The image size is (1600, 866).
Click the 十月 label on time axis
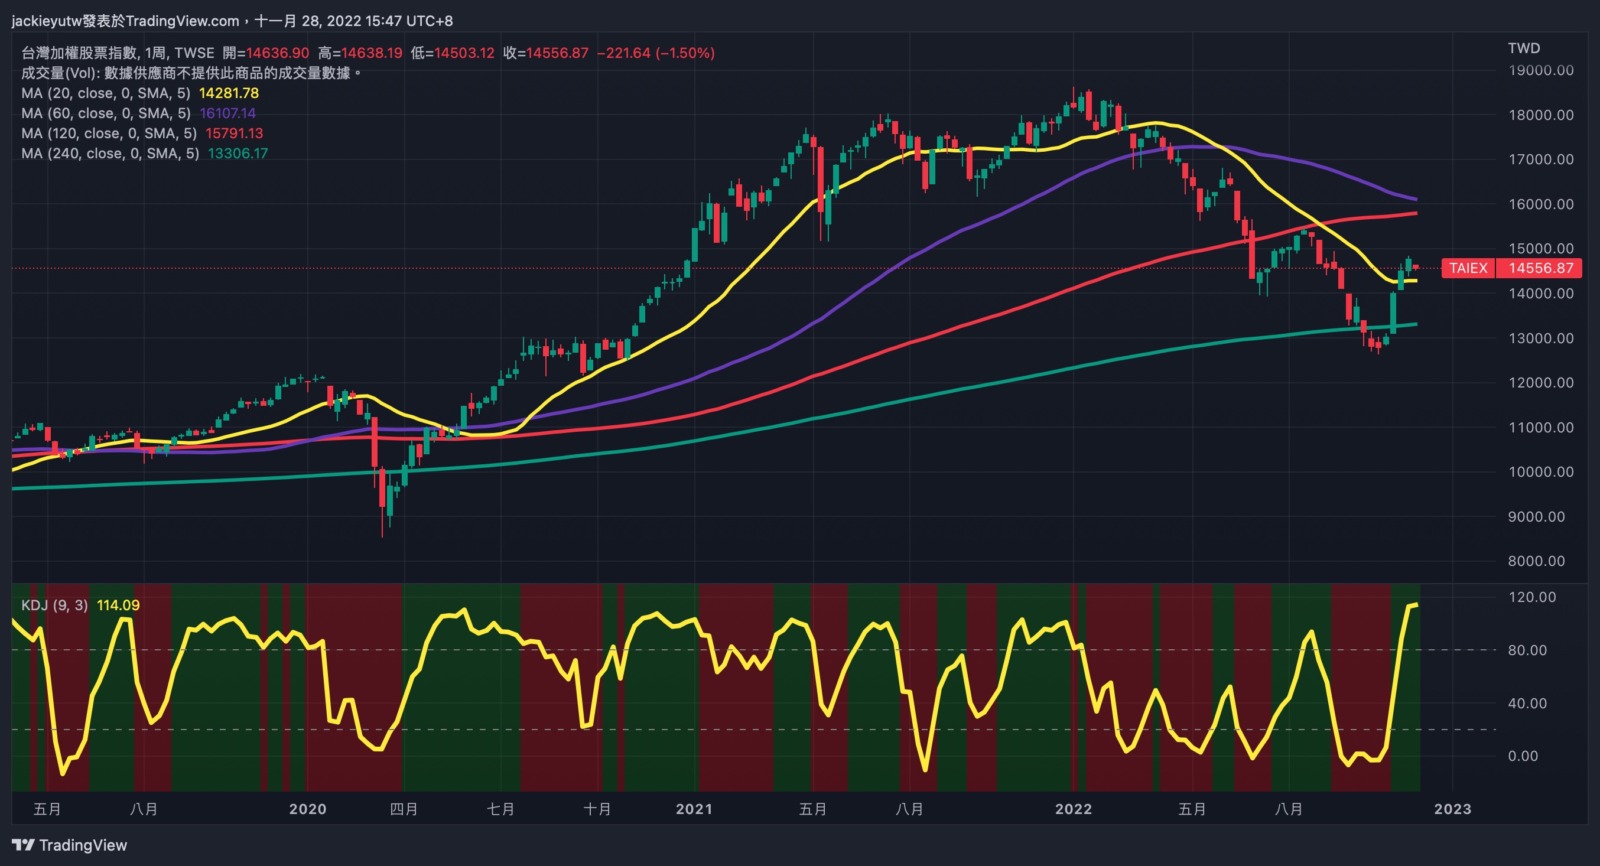[597, 809]
